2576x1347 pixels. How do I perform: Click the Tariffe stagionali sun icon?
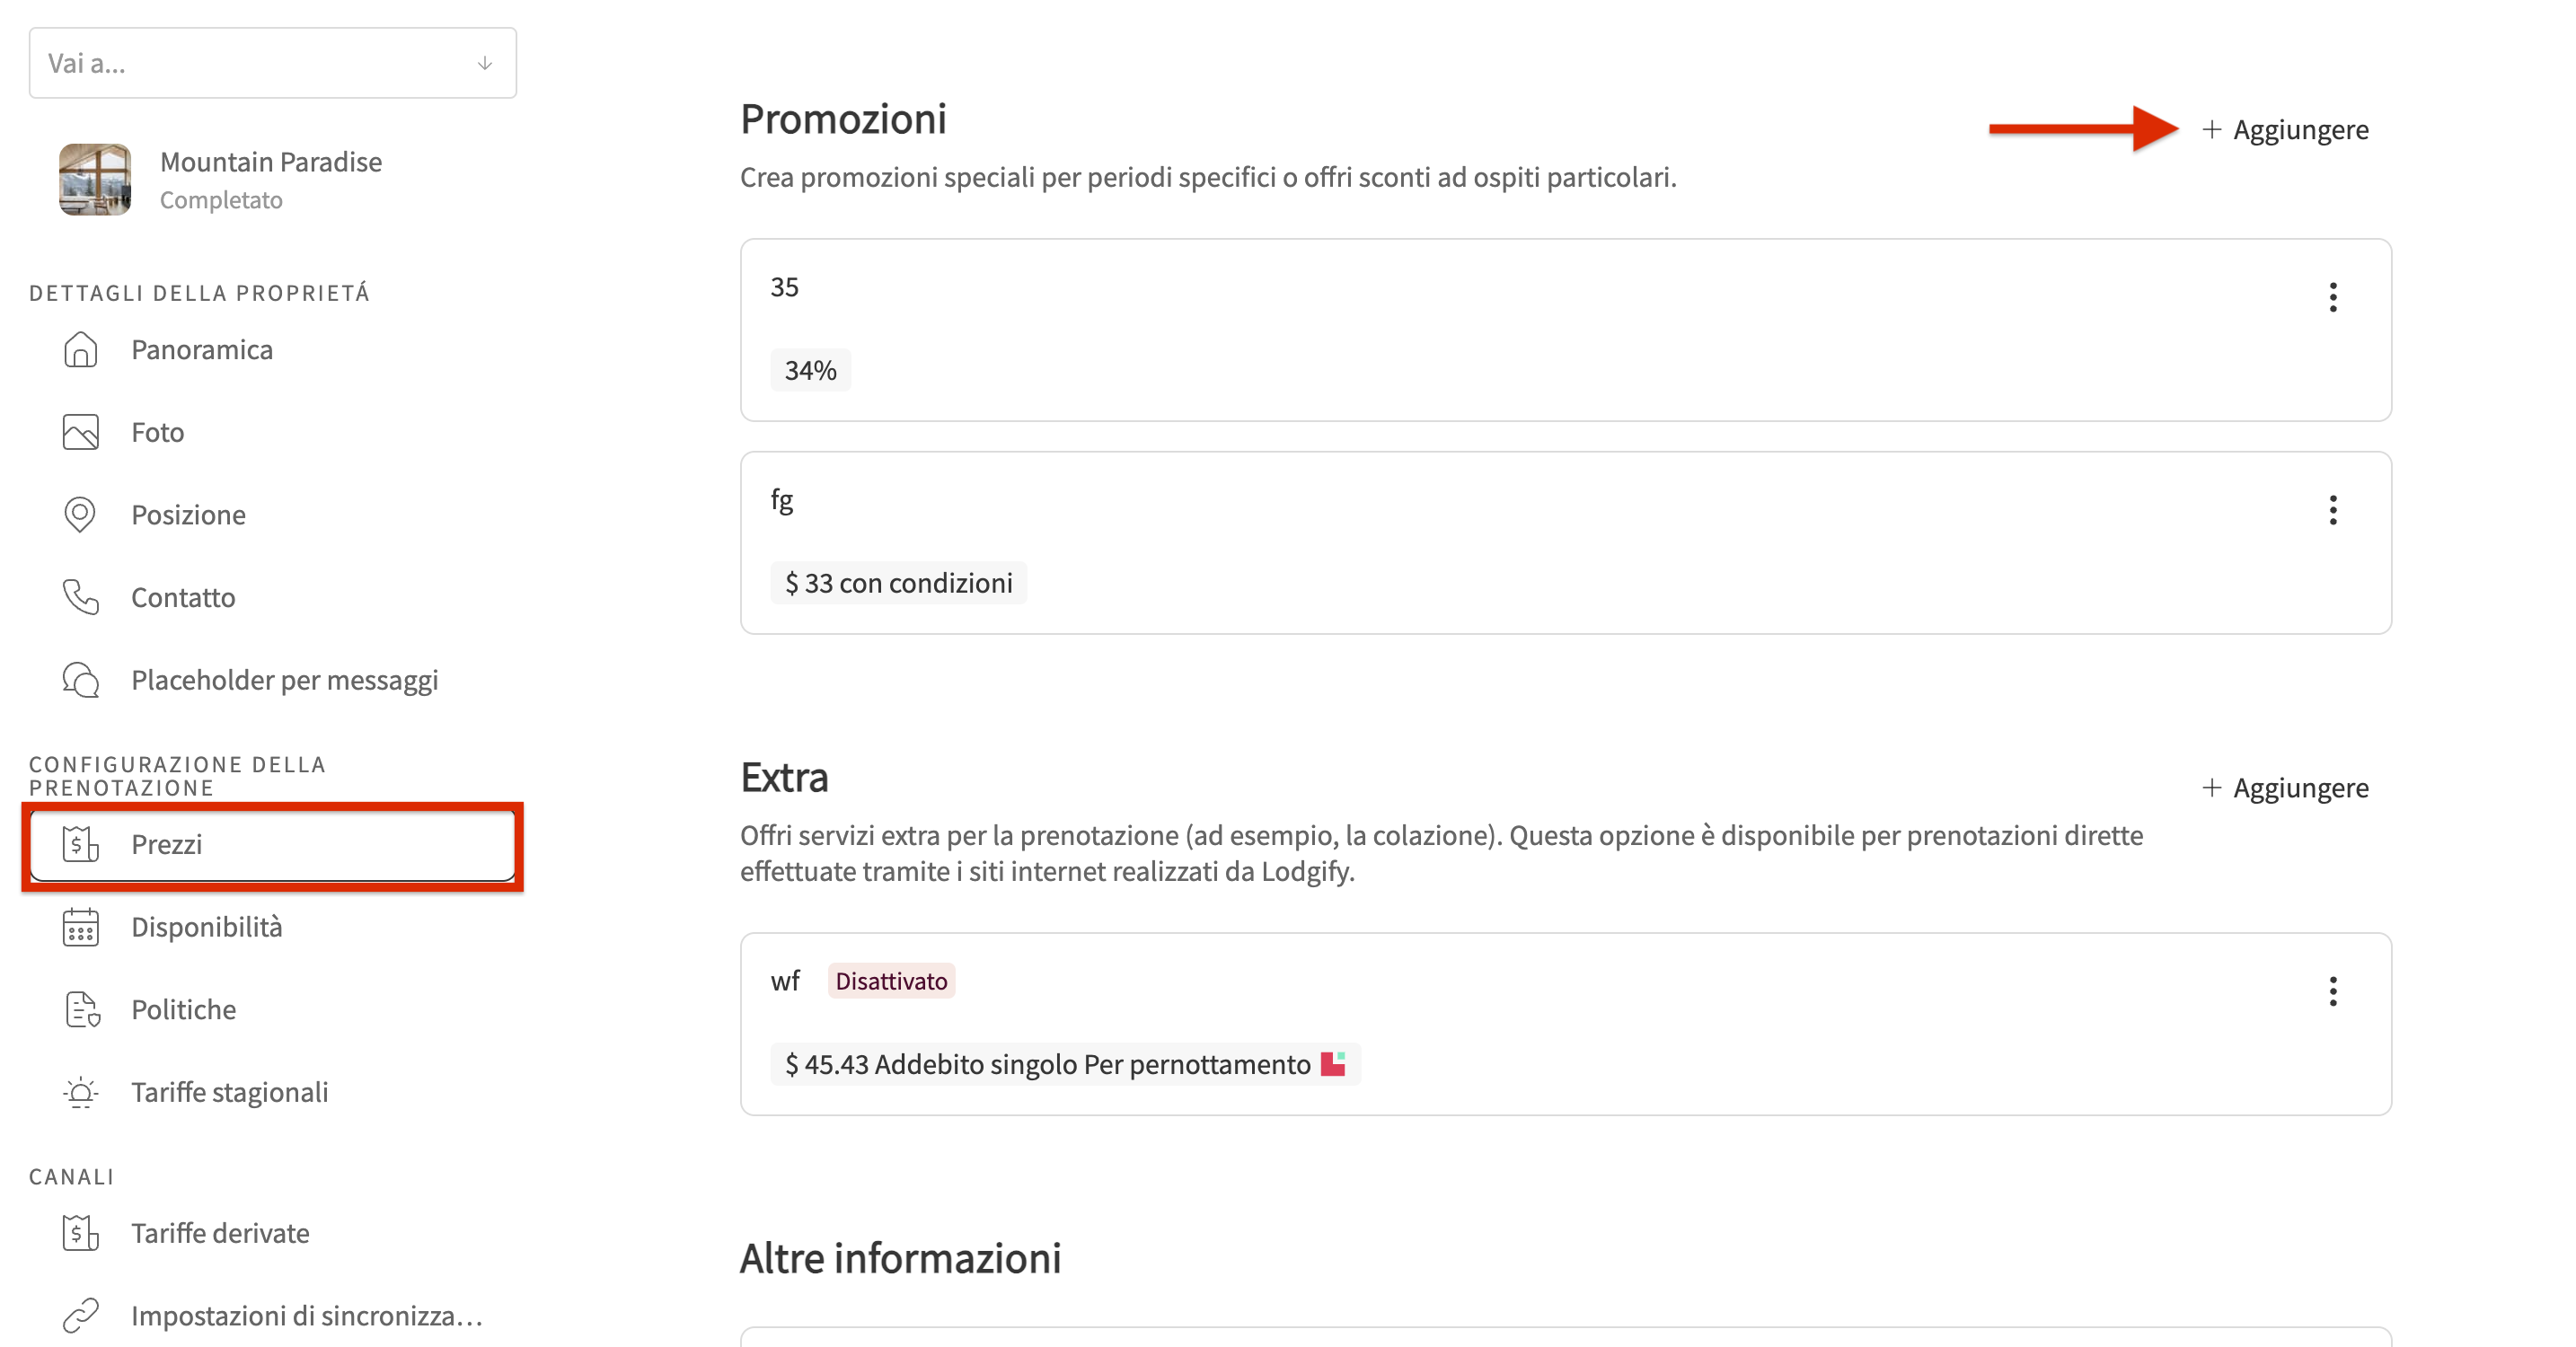click(80, 1092)
